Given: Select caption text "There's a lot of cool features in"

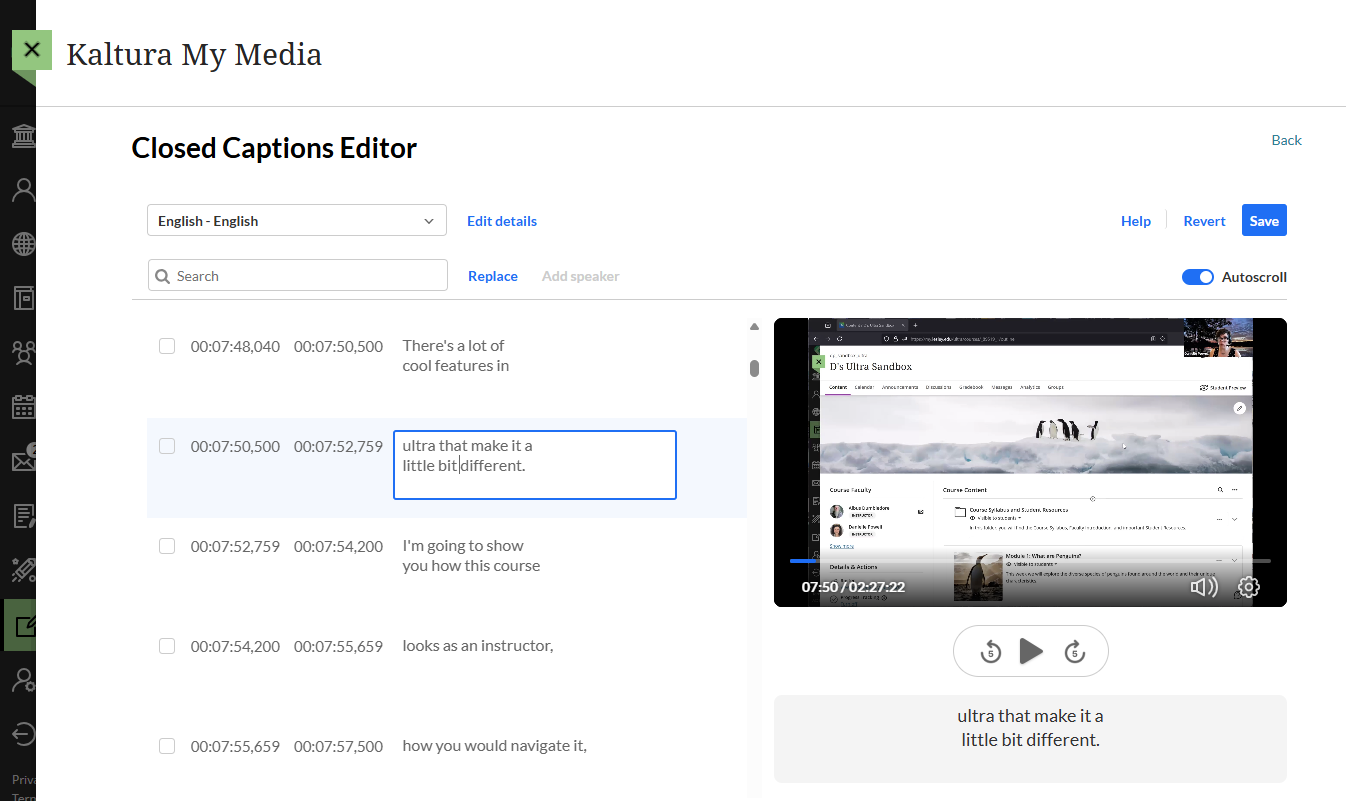Looking at the screenshot, I should [456, 356].
